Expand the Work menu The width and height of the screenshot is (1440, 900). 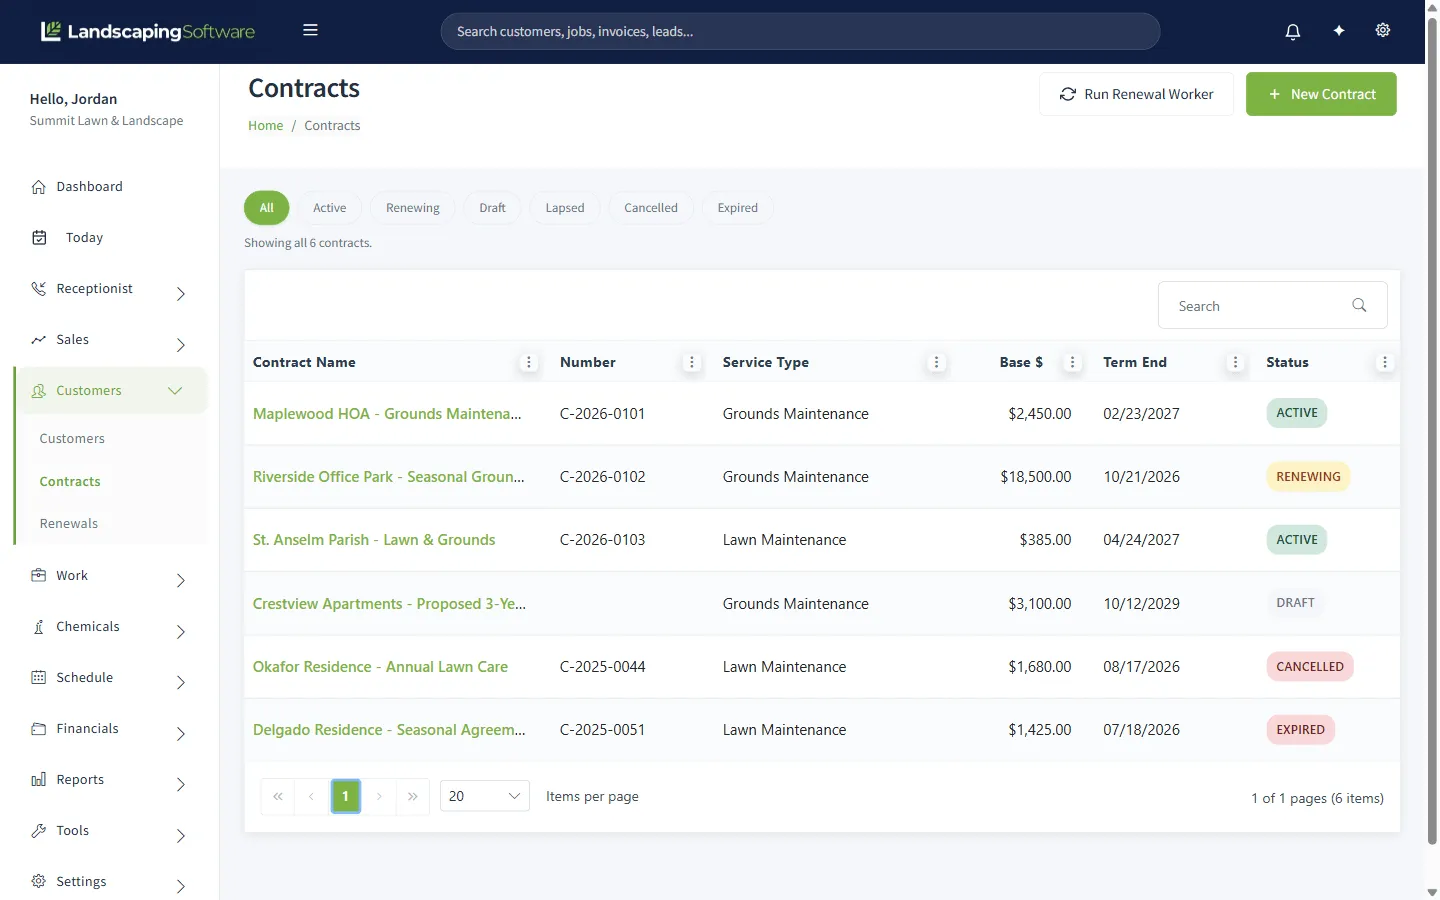[110, 576]
